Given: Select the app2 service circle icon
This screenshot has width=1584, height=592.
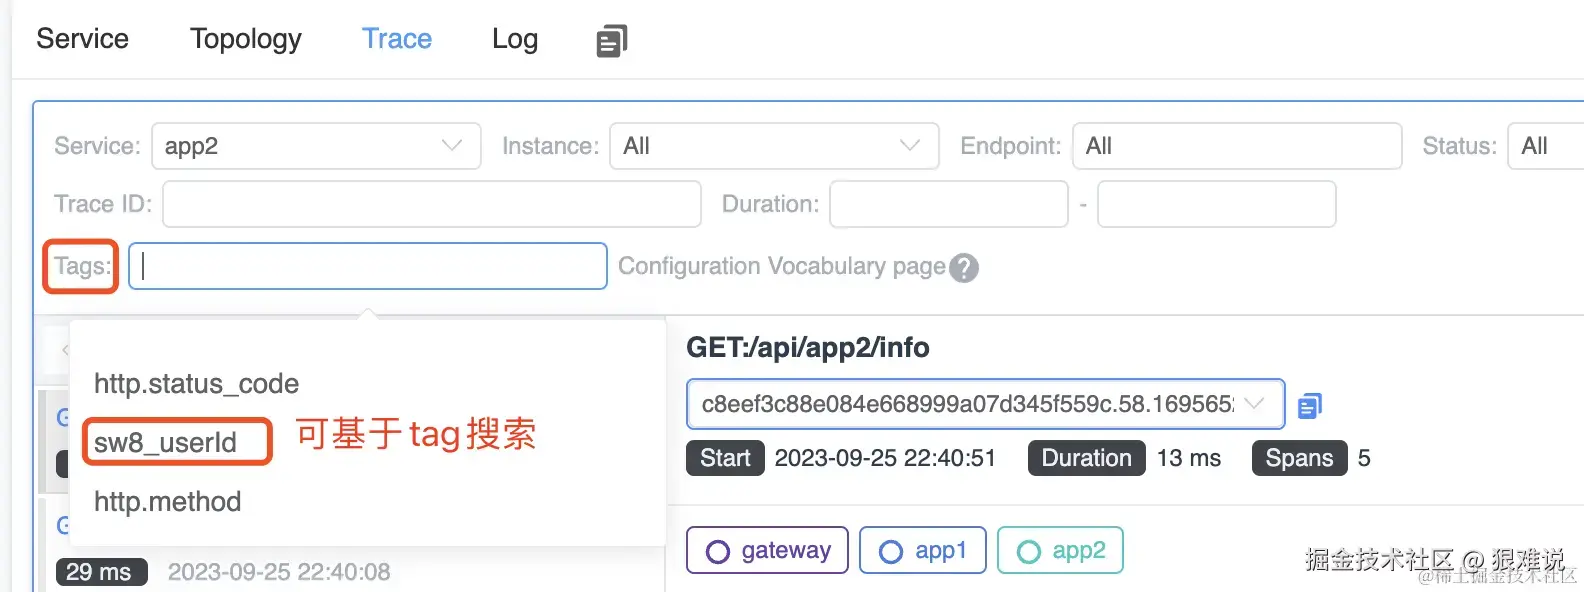Looking at the screenshot, I should pos(1028,551).
